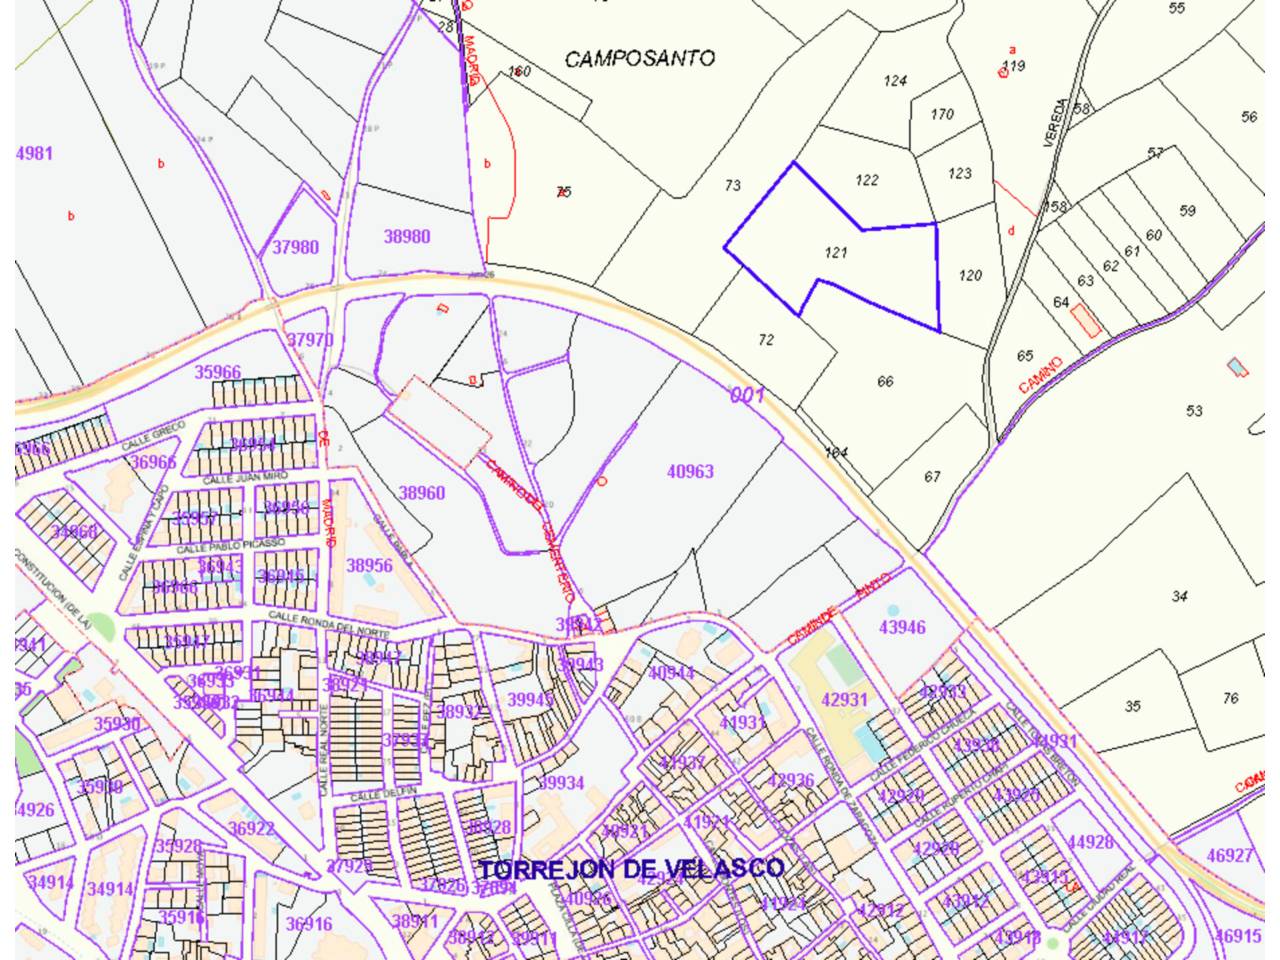Select parcel number 53
Screen dimensions: 1280x960
pos(1194,410)
